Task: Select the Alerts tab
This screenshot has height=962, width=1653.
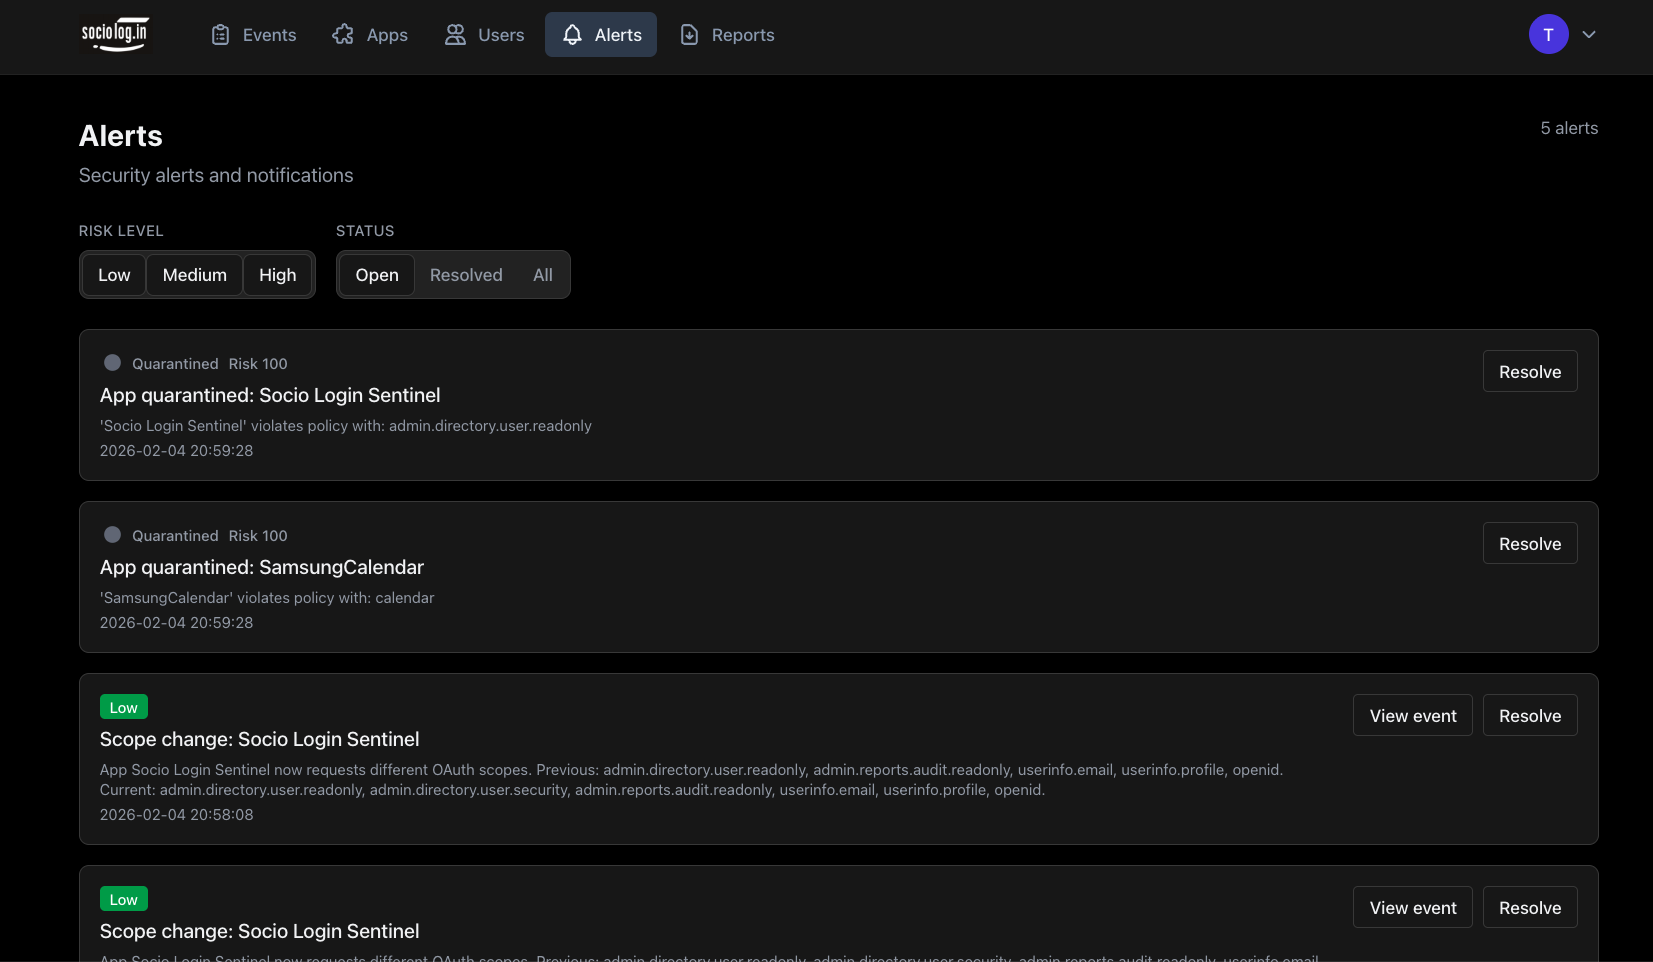Action: point(601,35)
